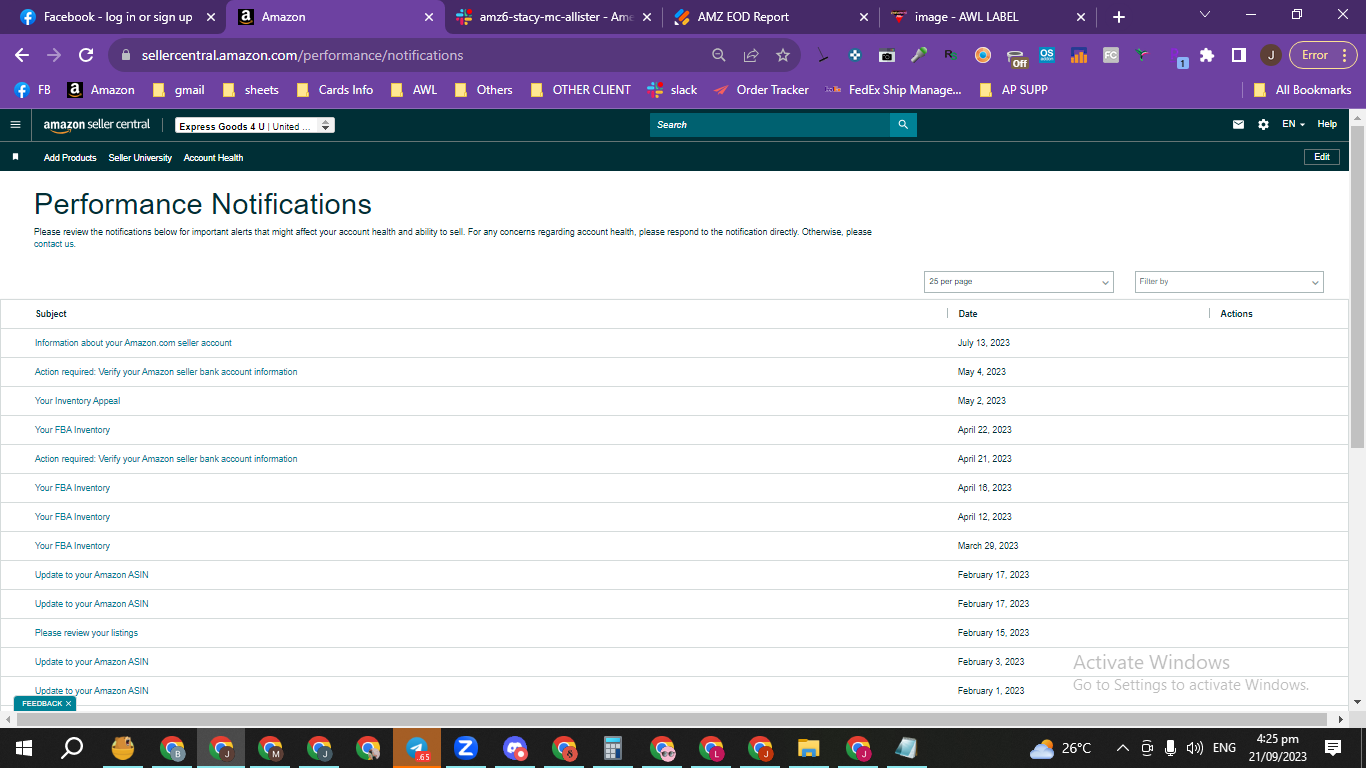Toggle the Chrome side panel icon
This screenshot has width=1366, height=768.
[1238, 55]
